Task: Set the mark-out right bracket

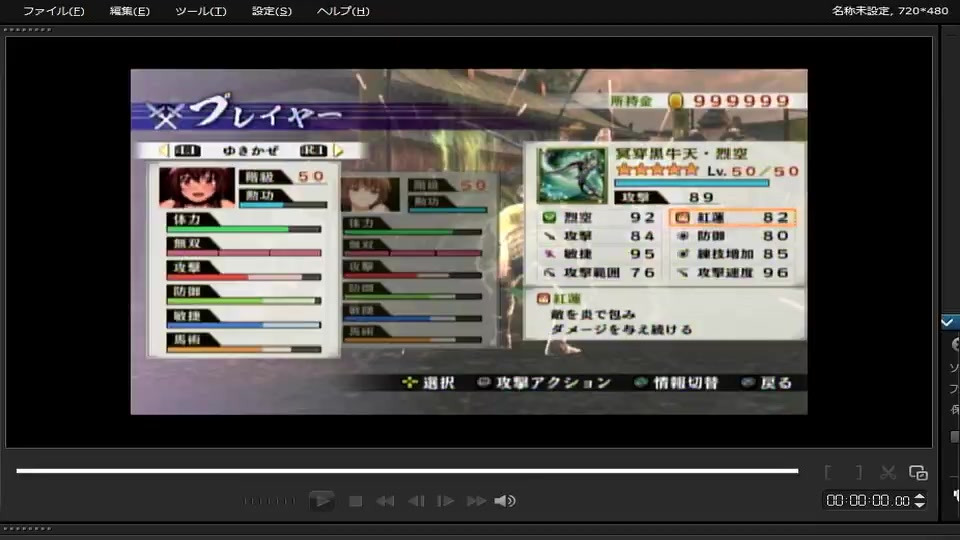Action: pyautogui.click(x=858, y=473)
